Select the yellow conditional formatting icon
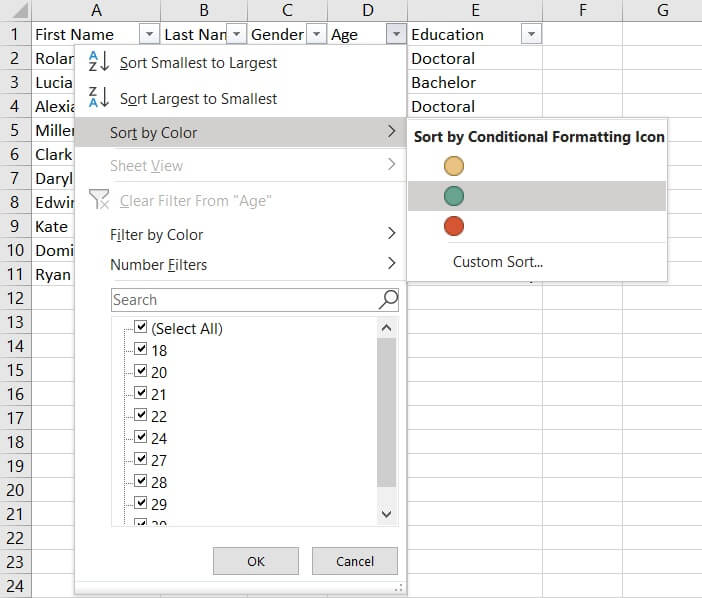This screenshot has height=598, width=702. (x=454, y=166)
